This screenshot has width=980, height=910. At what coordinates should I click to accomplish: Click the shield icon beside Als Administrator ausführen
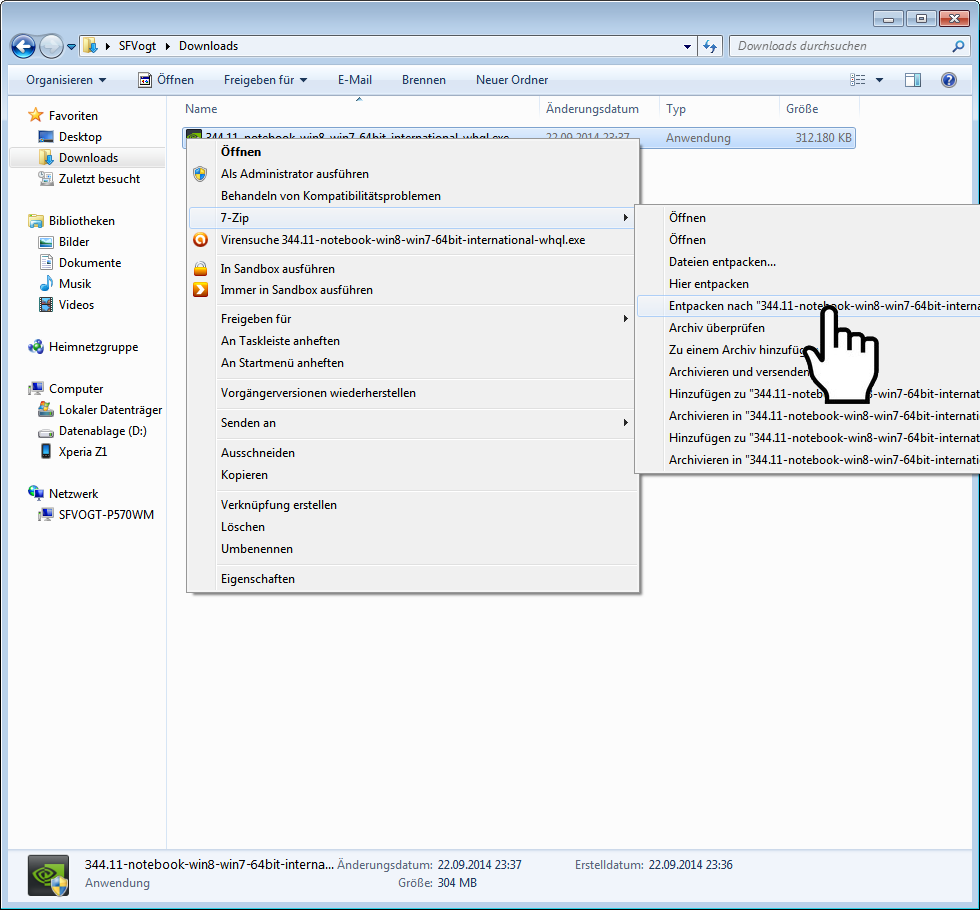point(200,174)
